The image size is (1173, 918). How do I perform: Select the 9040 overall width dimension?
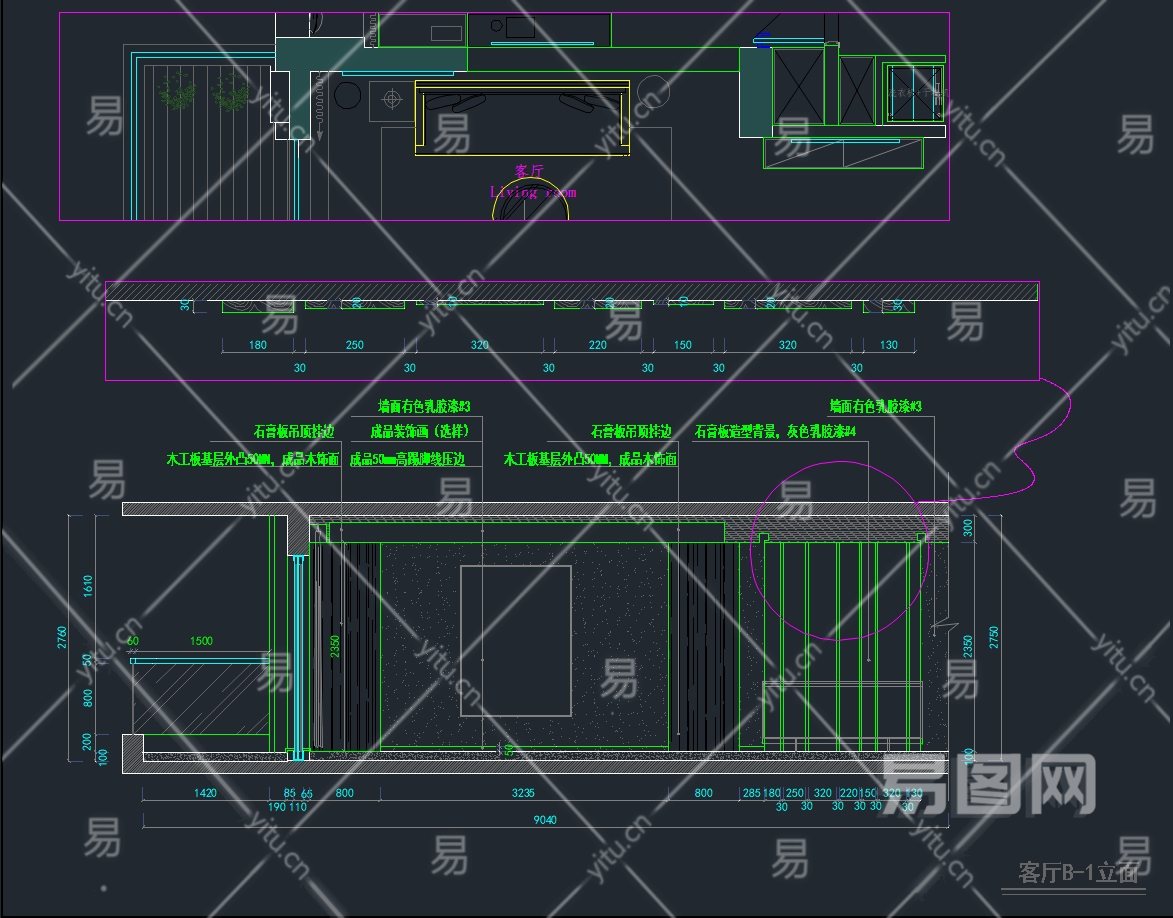[x=545, y=819]
